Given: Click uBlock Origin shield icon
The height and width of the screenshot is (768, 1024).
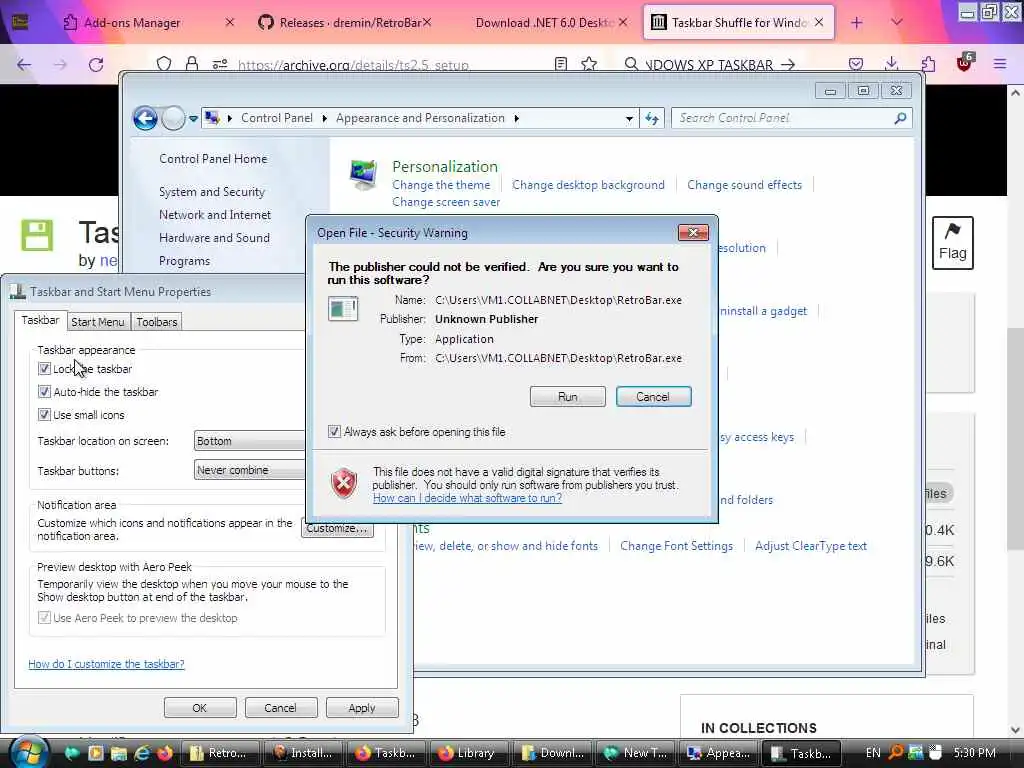Looking at the screenshot, I should coord(965,63).
